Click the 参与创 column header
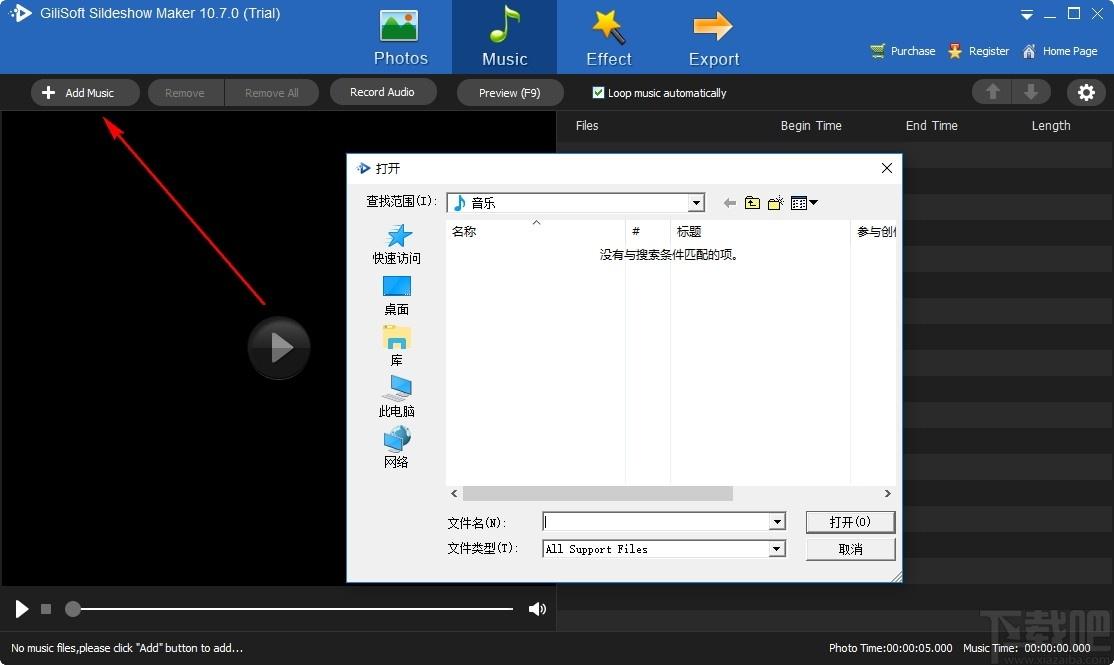The image size is (1114, 665). coord(874,232)
